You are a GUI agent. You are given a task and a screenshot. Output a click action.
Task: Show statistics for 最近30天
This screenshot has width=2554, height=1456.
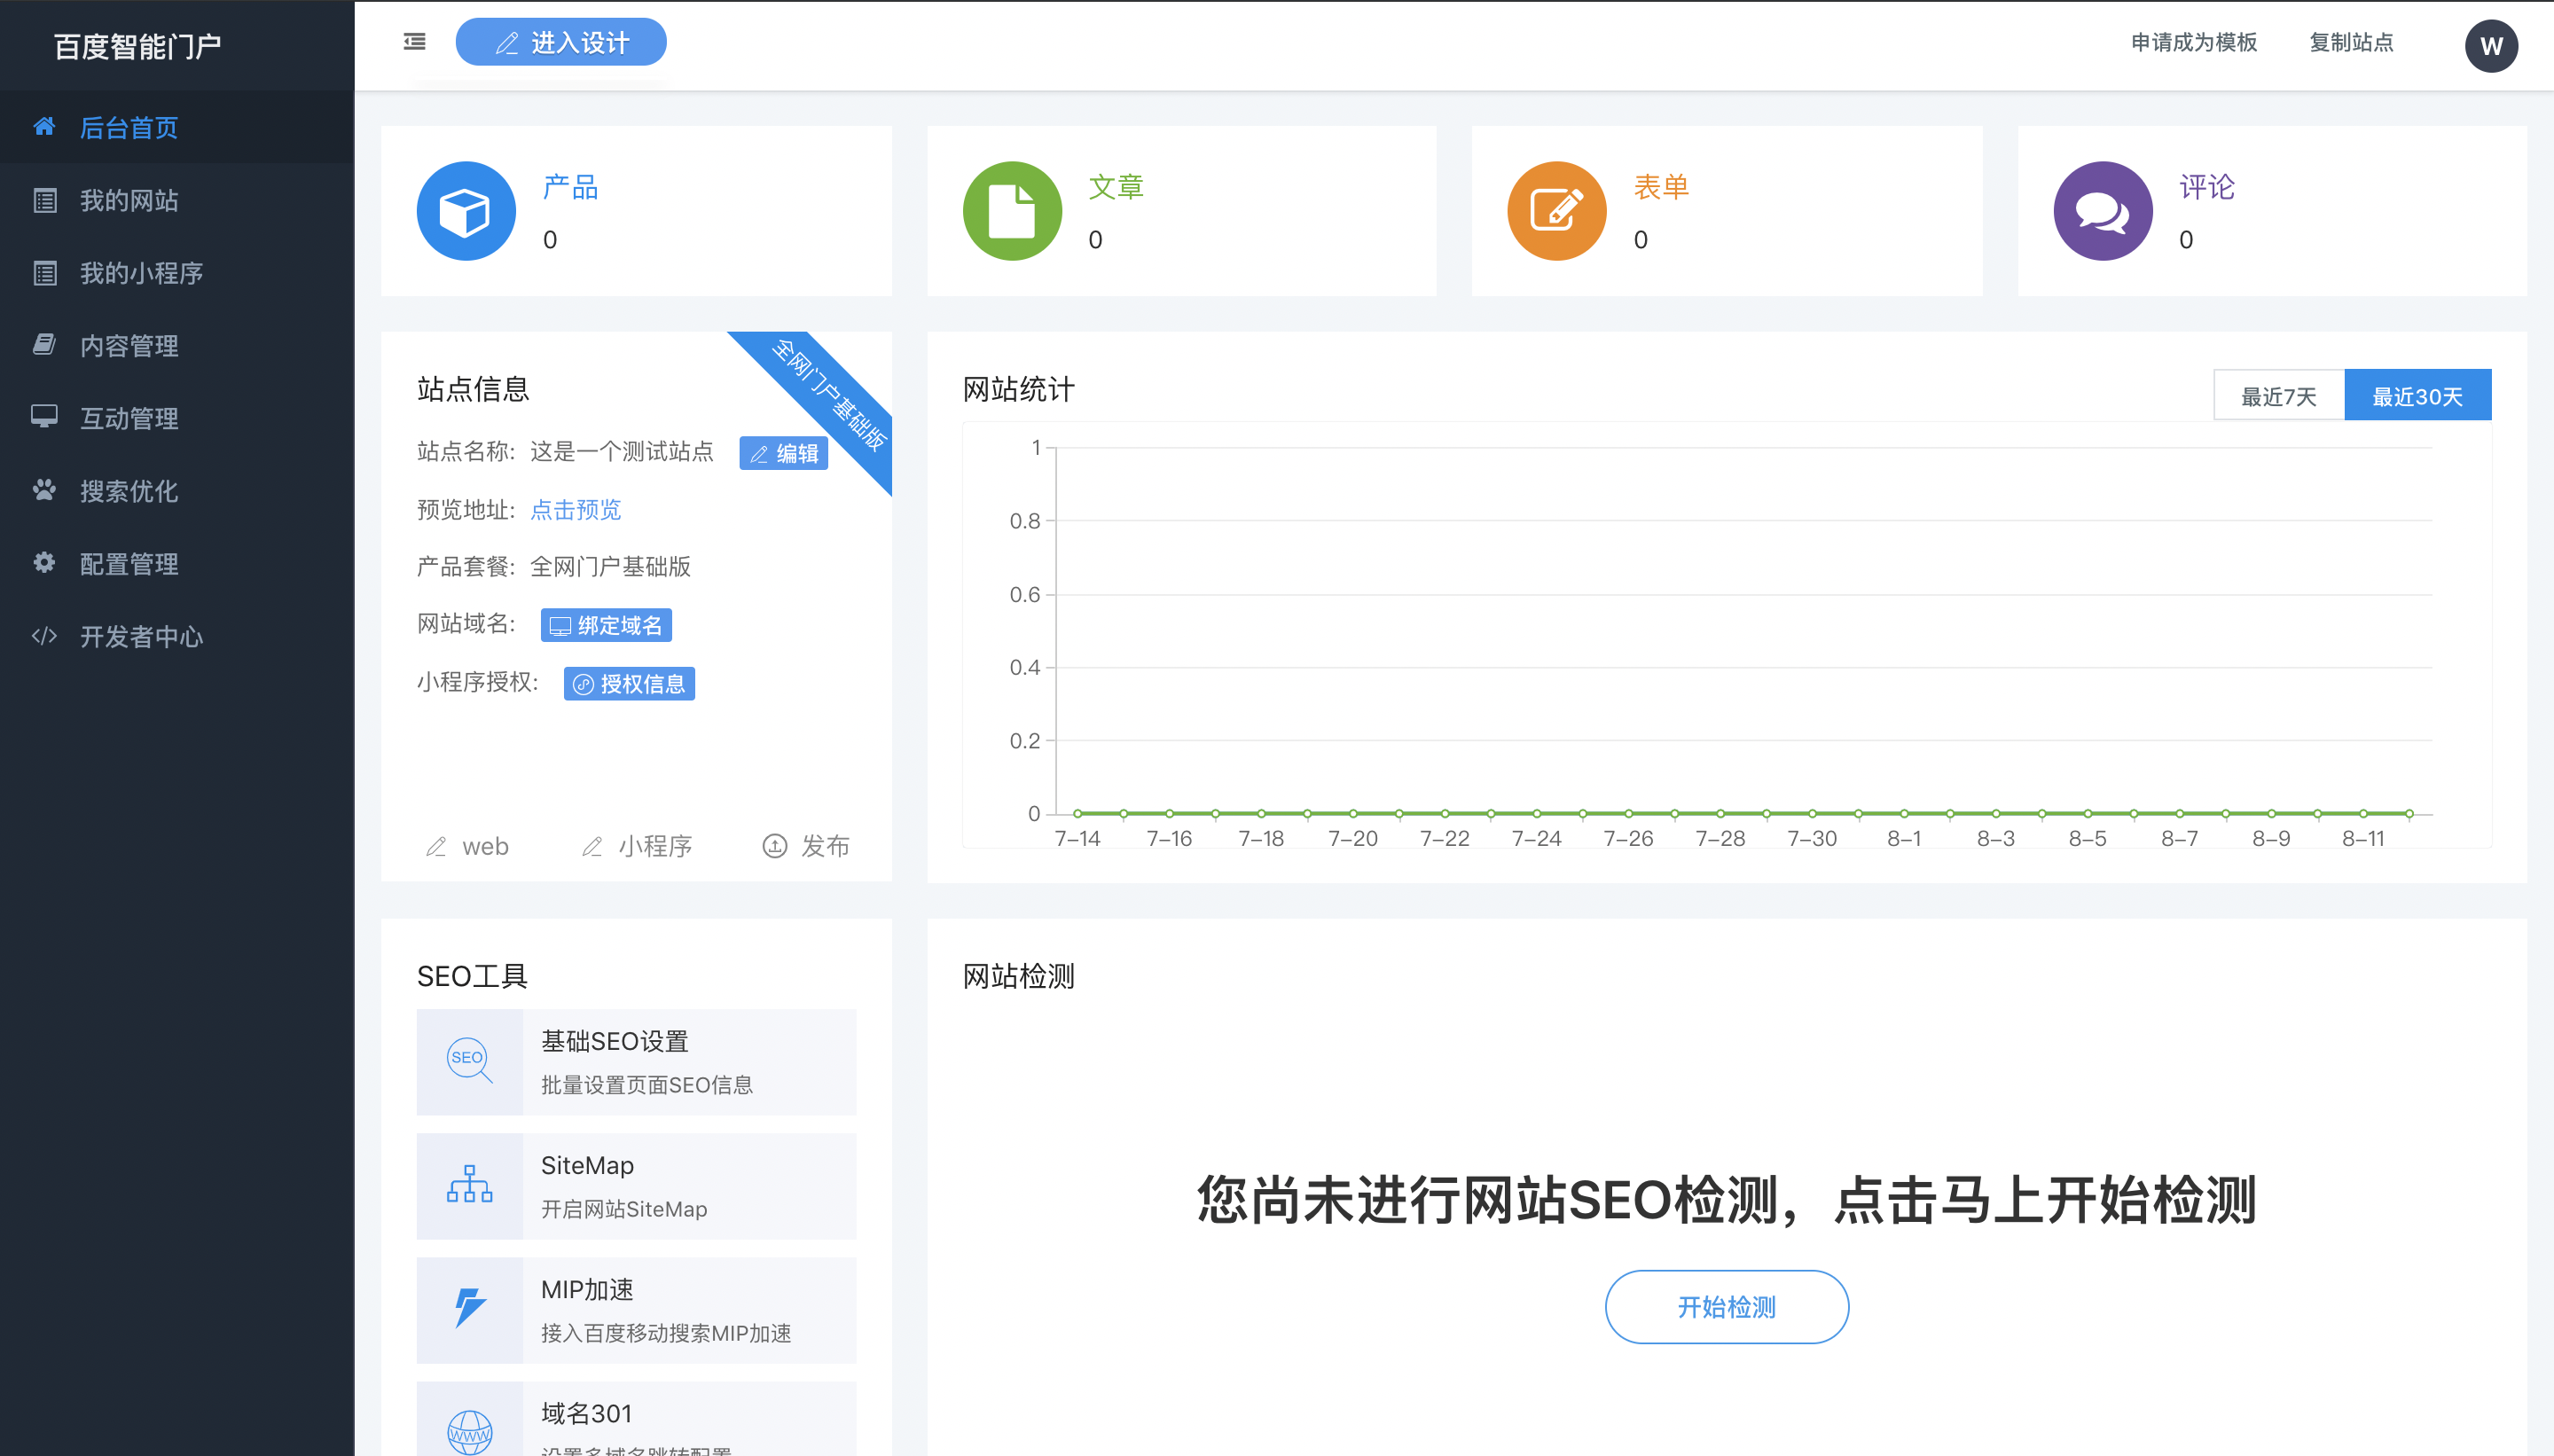tap(2418, 396)
